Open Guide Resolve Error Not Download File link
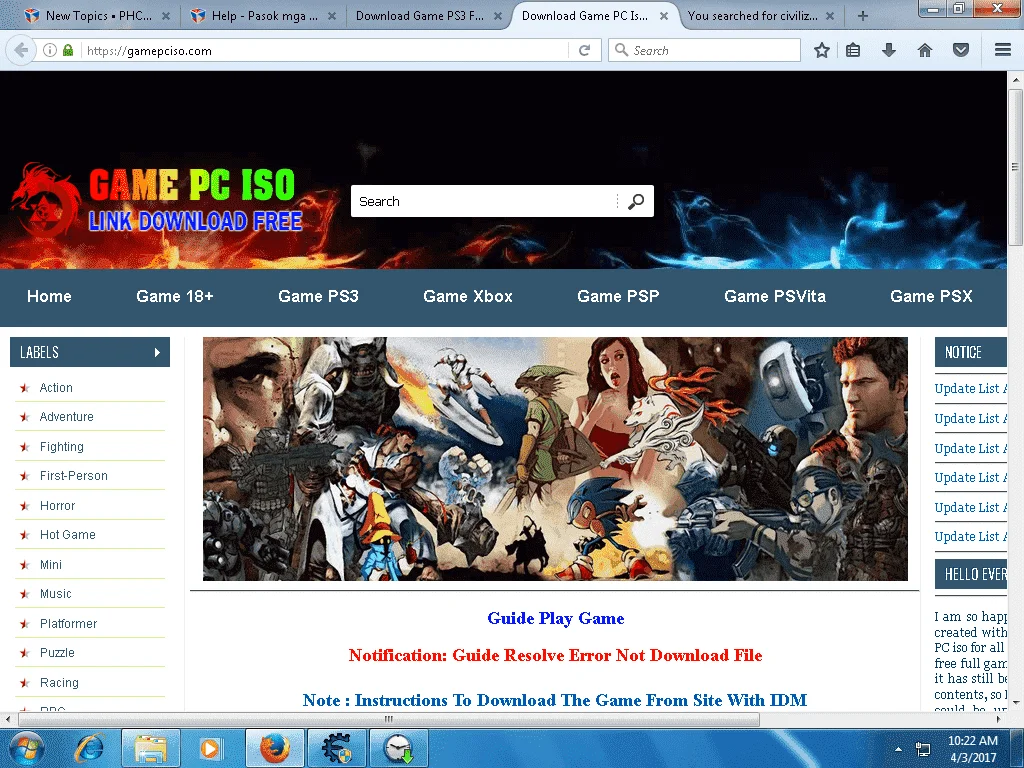This screenshot has height=768, width=1024. tap(555, 655)
